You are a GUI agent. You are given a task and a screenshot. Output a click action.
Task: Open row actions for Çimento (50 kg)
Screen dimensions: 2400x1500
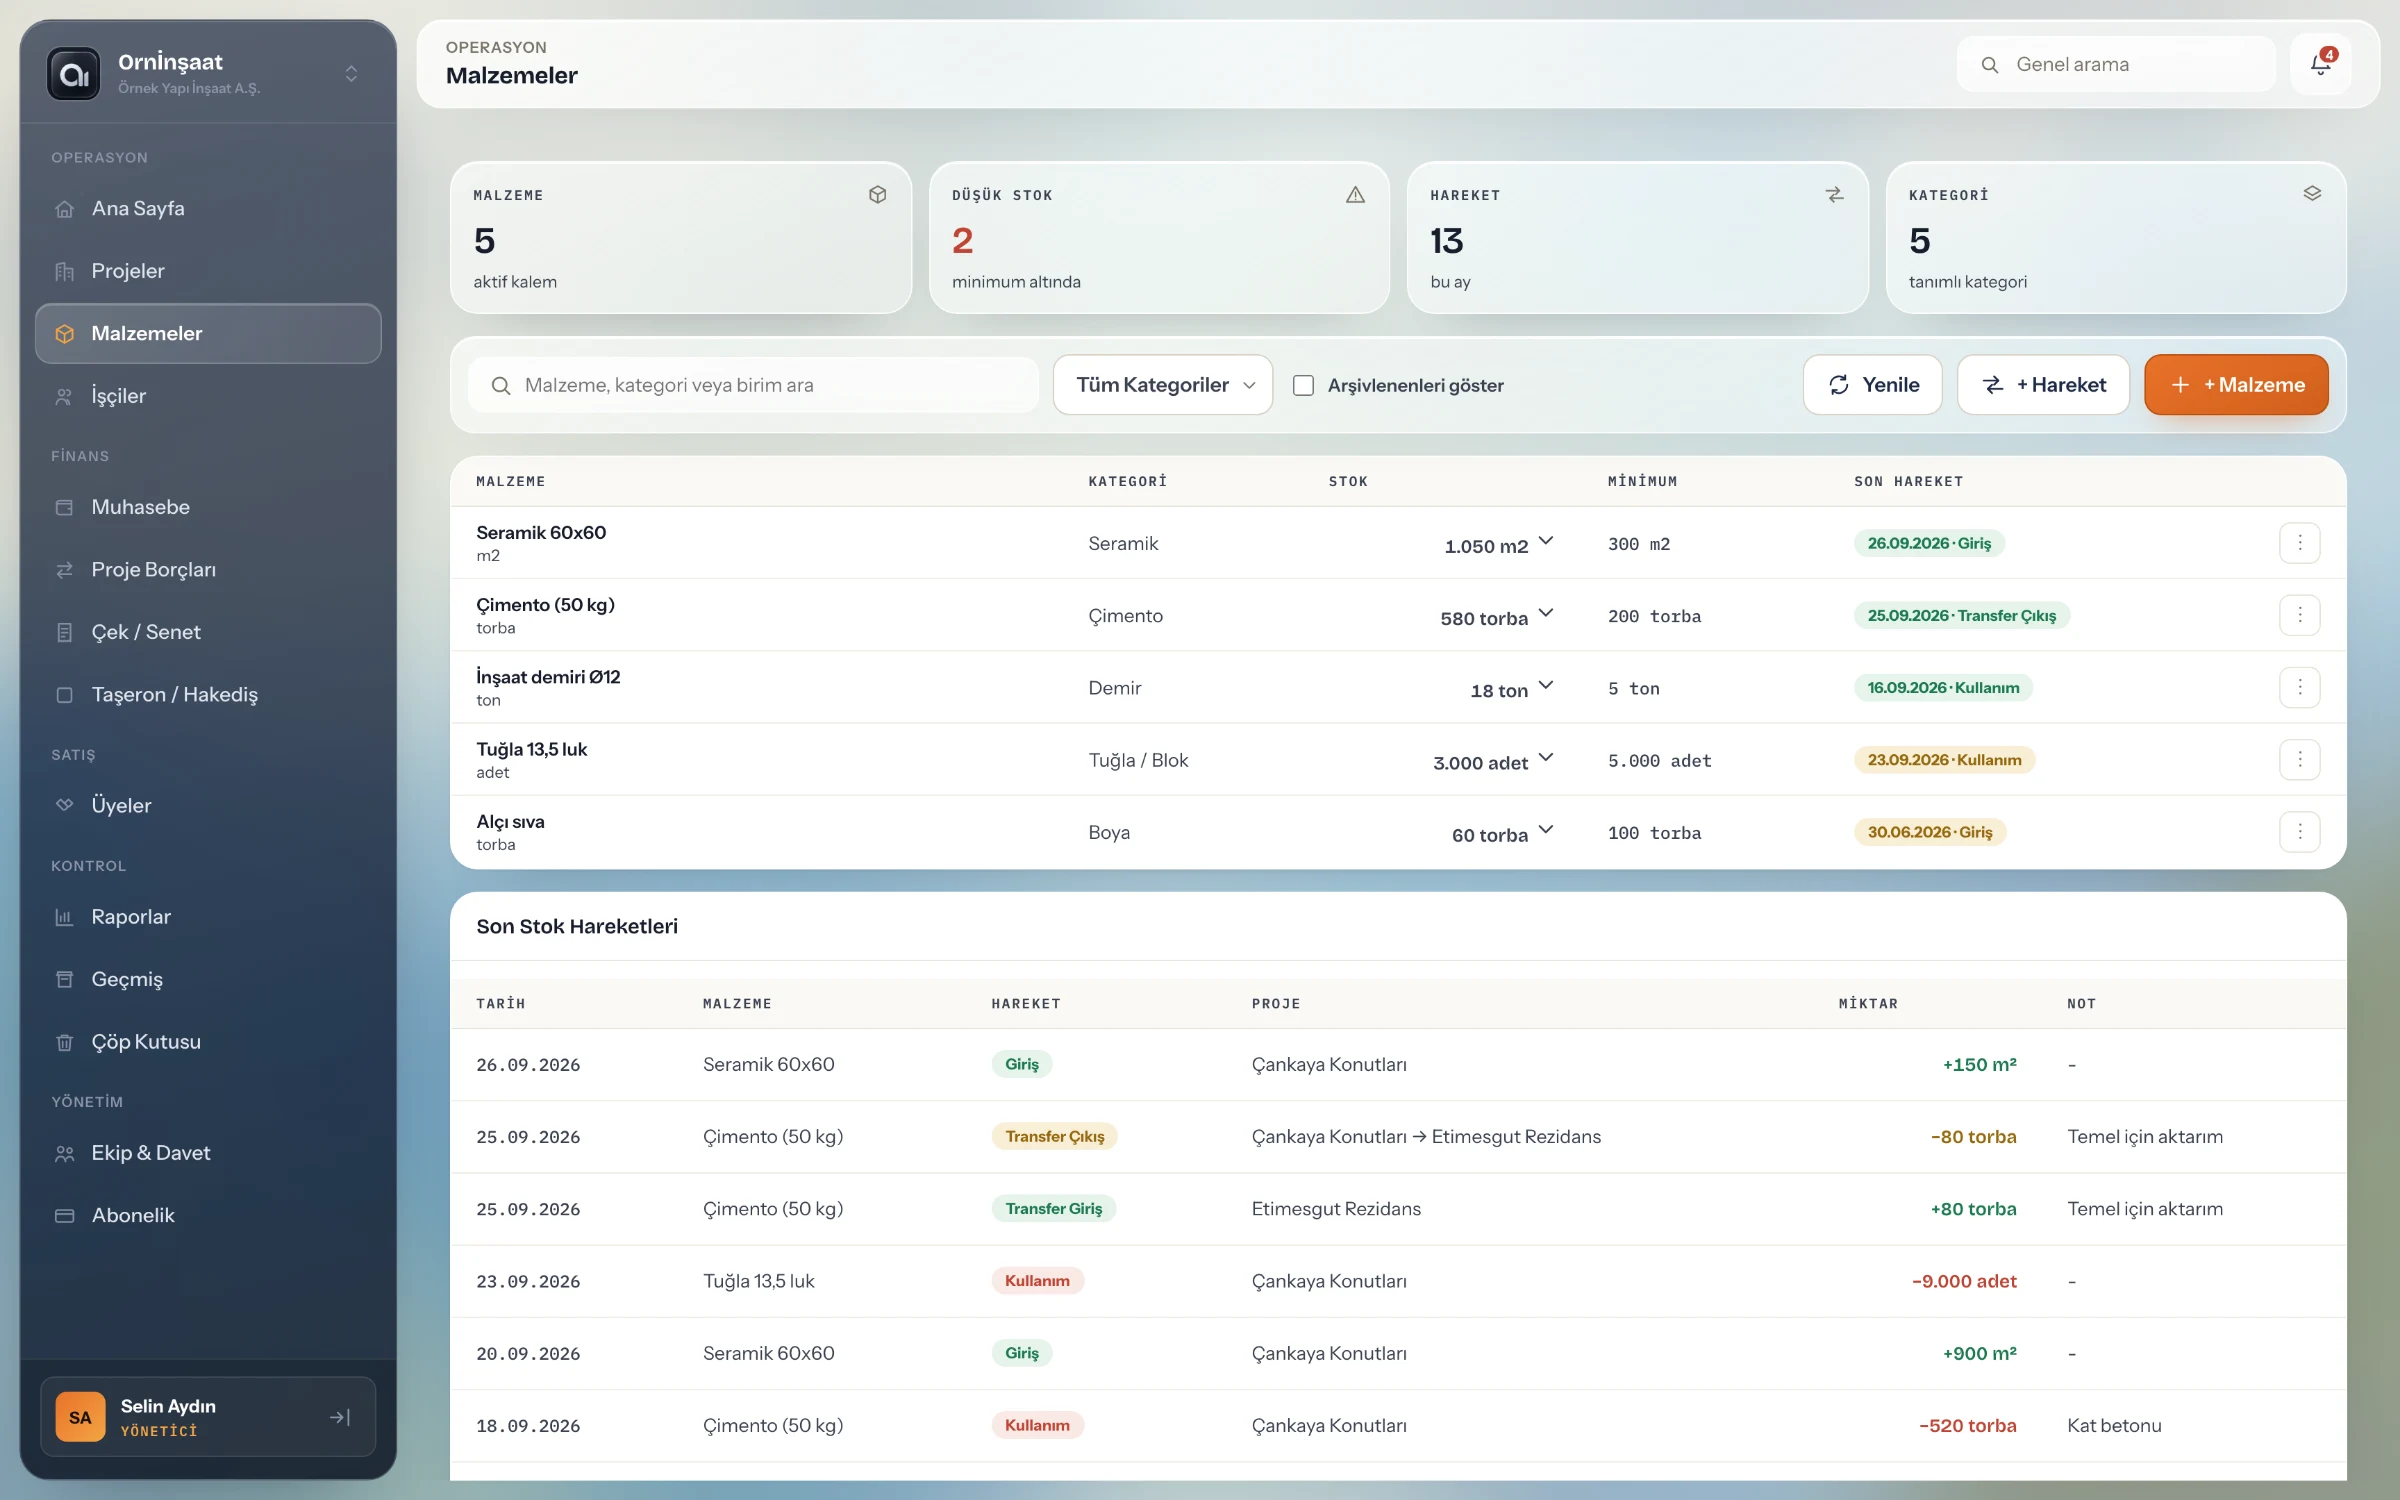(2299, 615)
